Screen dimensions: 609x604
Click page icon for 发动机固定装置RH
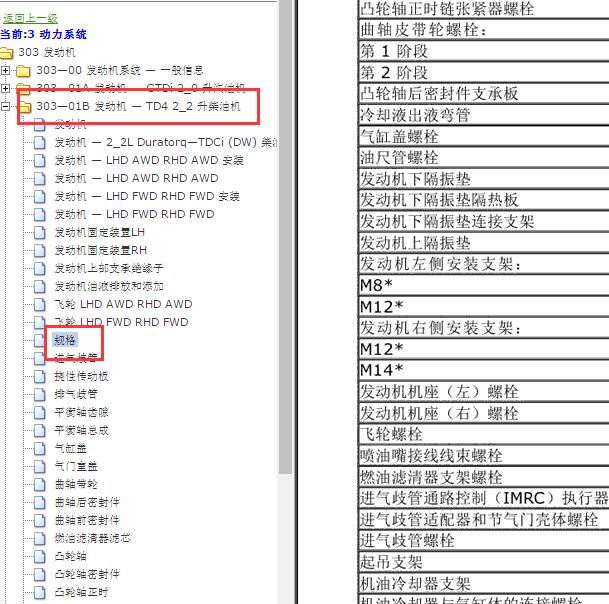[40, 251]
